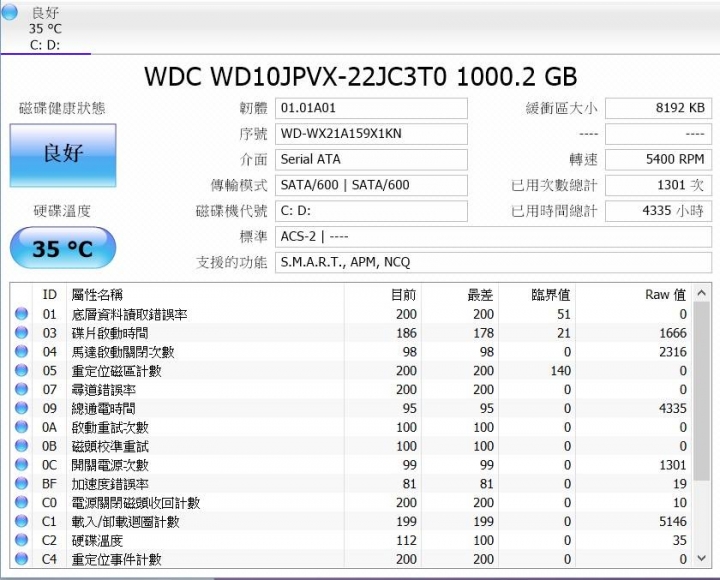Viewport: 720px width, 580px height.
Task: Click the status orb for attribute BF
Action: (x=21, y=484)
